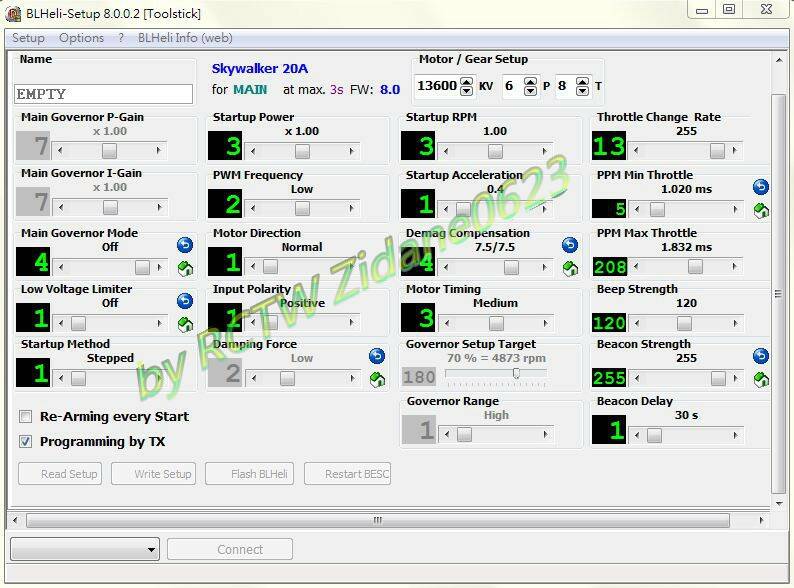Click left arrow of Beep Strength slider
This screenshot has height=588, width=794.
coord(637,323)
